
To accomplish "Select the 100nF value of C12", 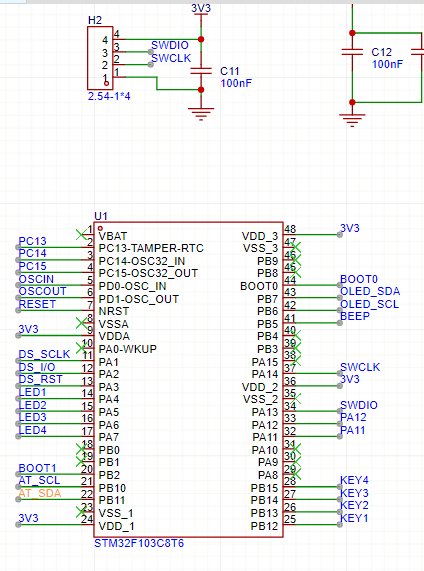I will point(387,64).
